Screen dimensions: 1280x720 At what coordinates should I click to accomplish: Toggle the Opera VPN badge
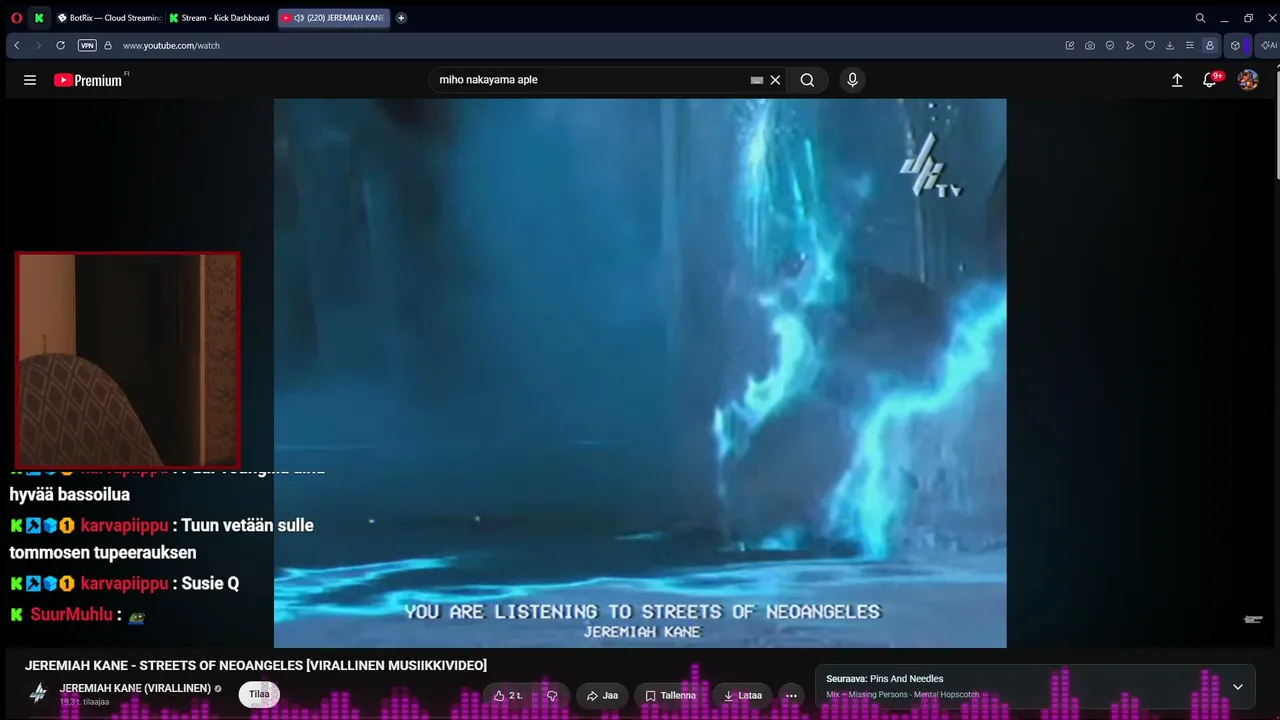click(87, 45)
